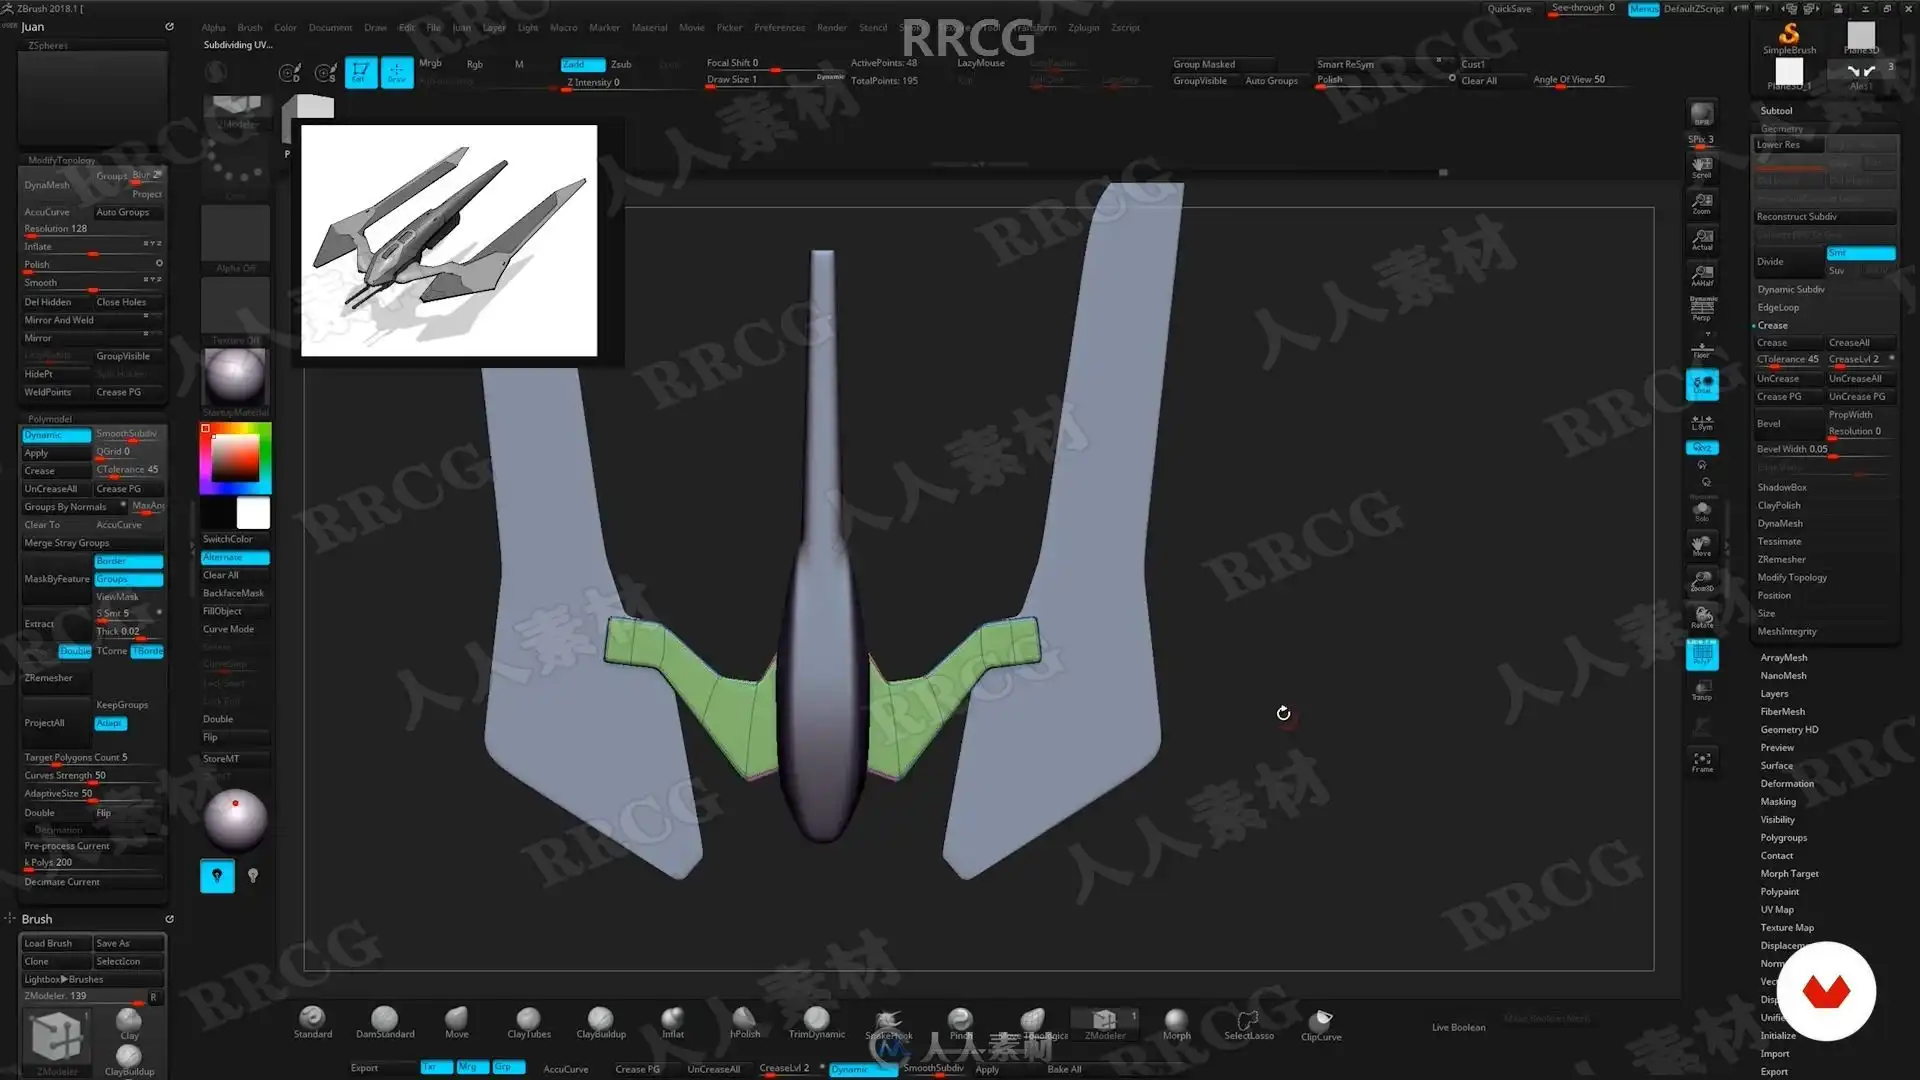
Task: Select the ClayBuildup brush in bottom shelf
Action: (x=600, y=1021)
